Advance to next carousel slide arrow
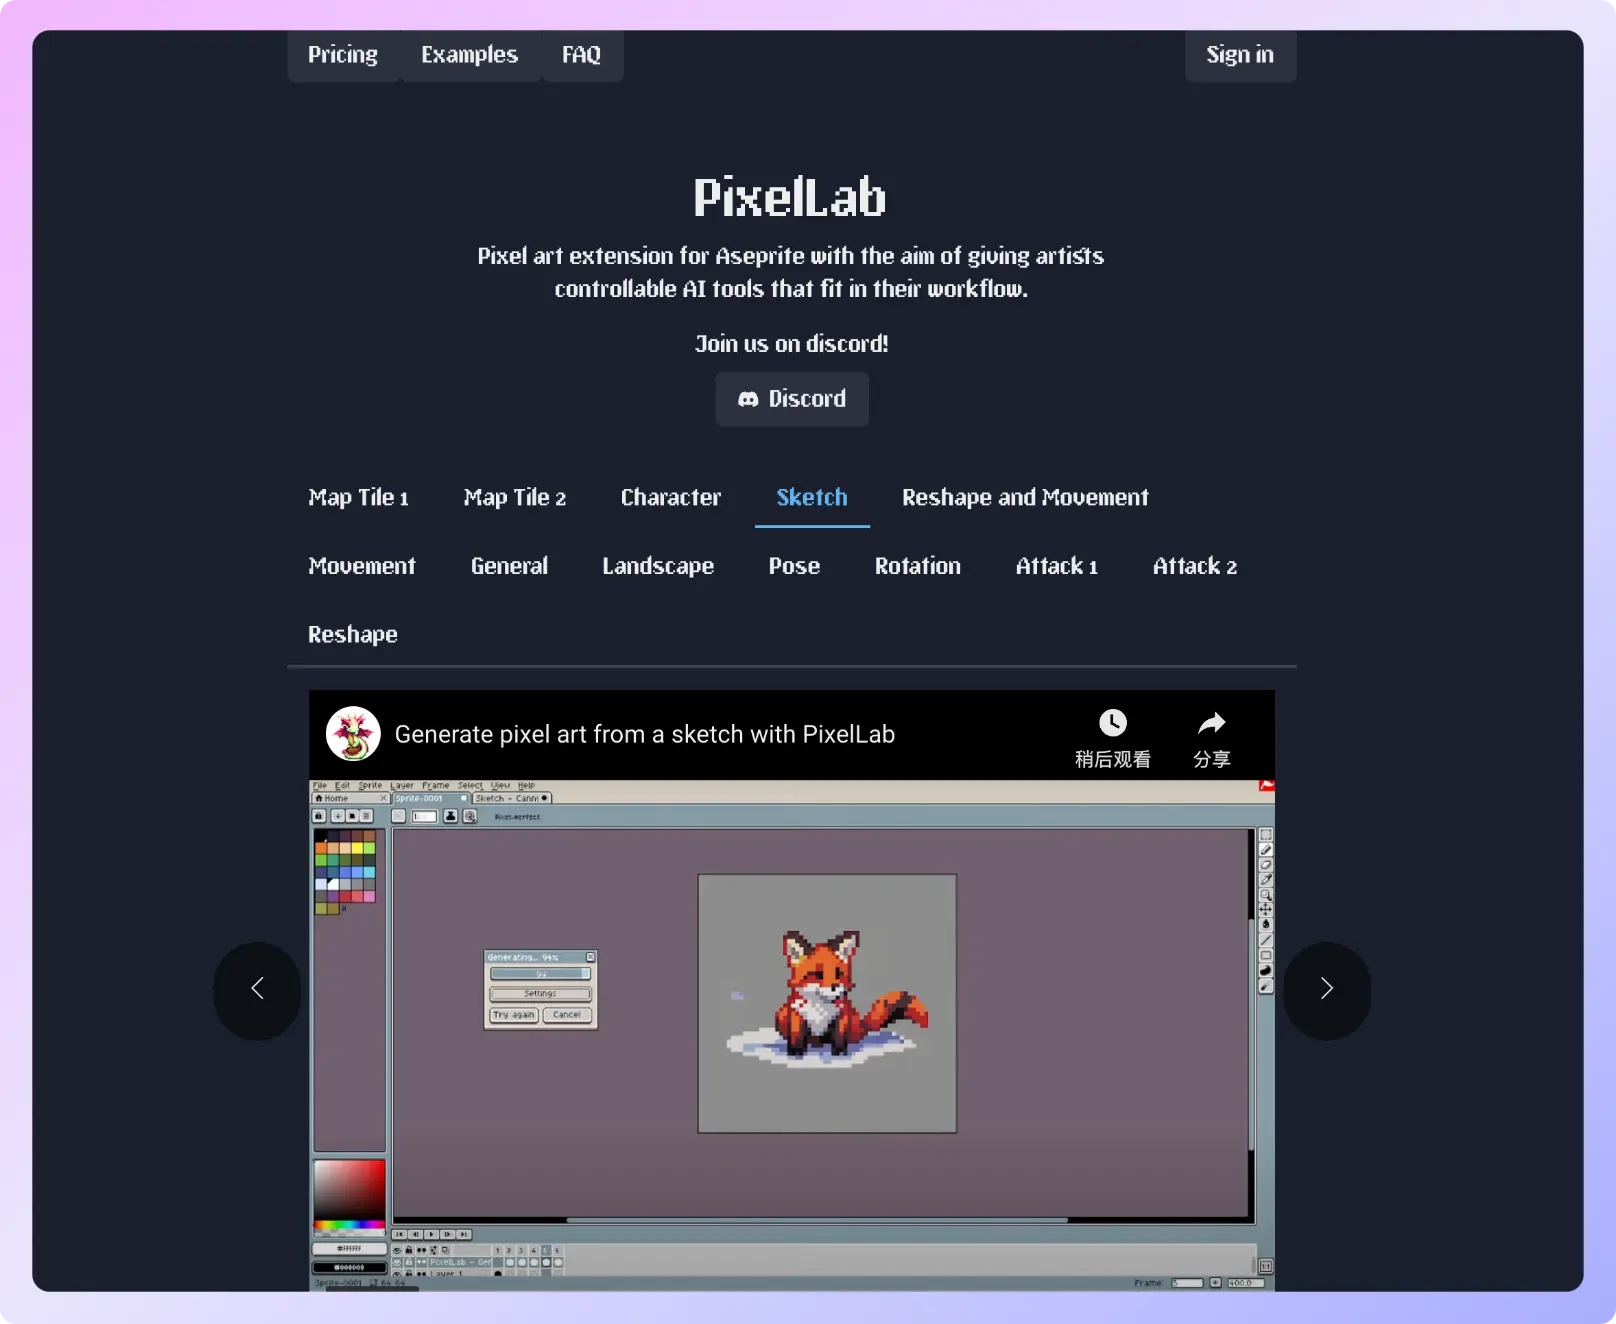The image size is (1616, 1324). point(1326,989)
